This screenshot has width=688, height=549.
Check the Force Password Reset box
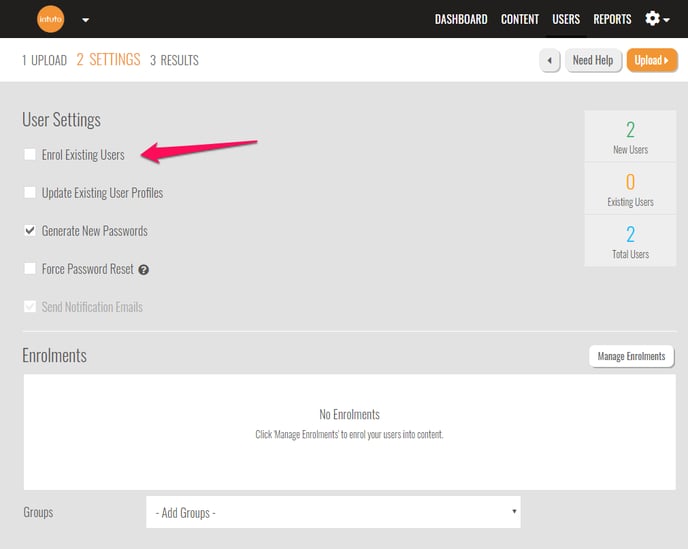tap(30, 268)
